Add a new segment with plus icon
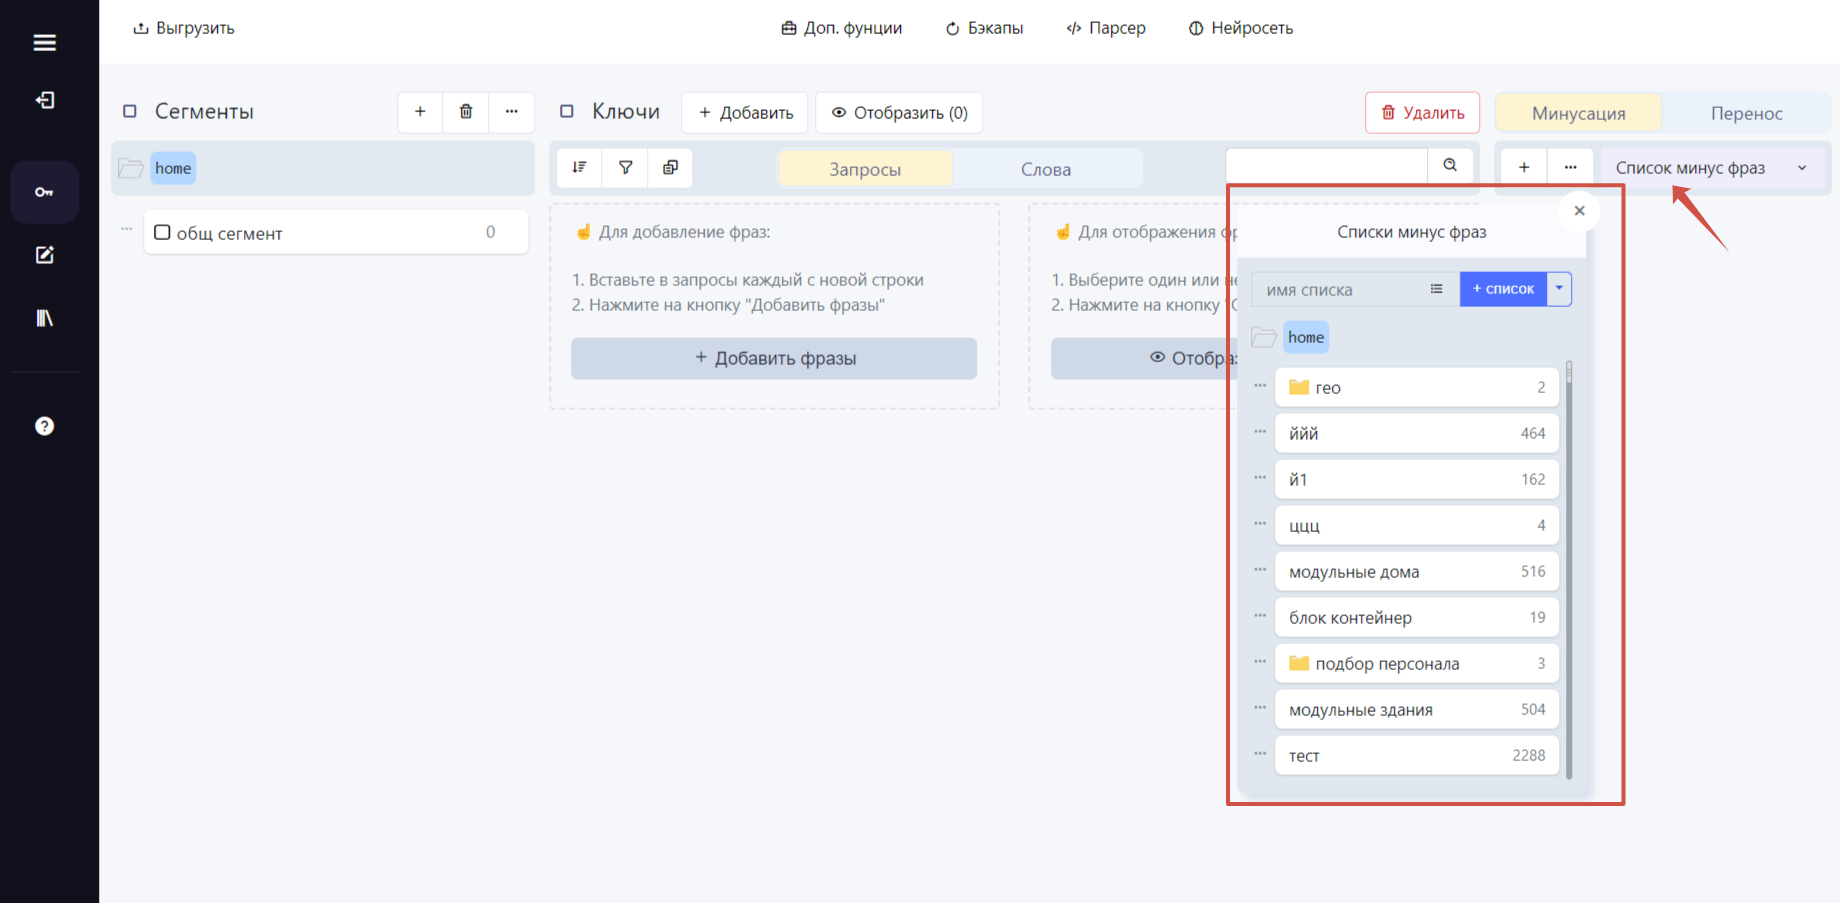 (420, 112)
